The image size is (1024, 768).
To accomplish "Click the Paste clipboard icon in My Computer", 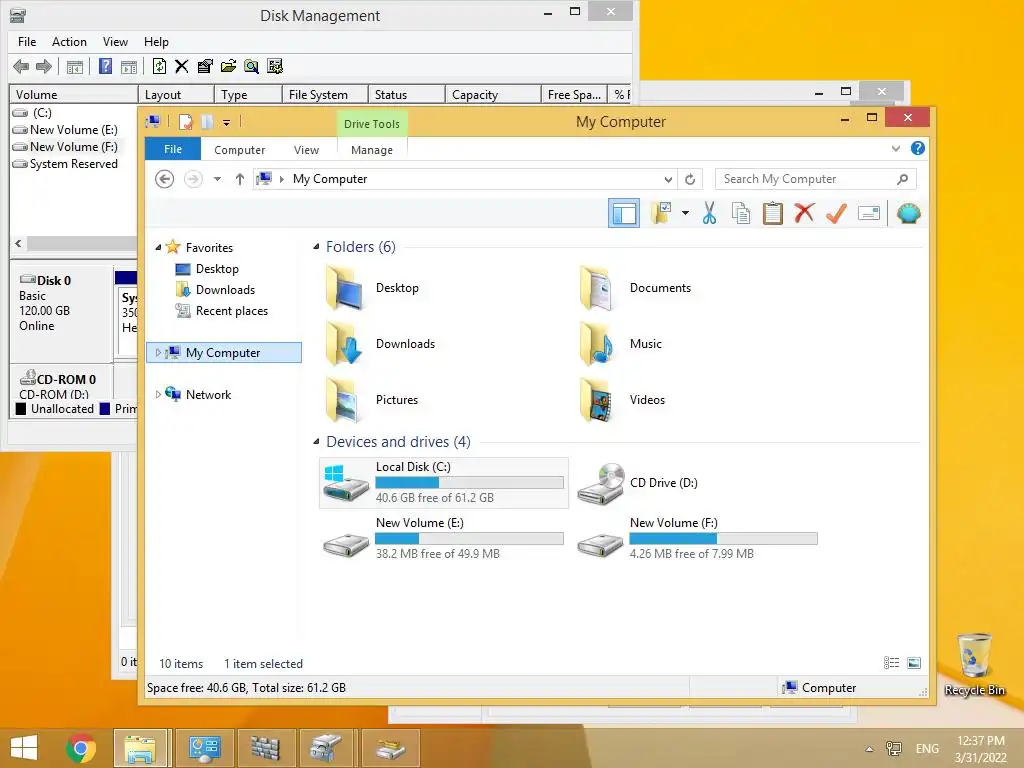I will (x=773, y=214).
